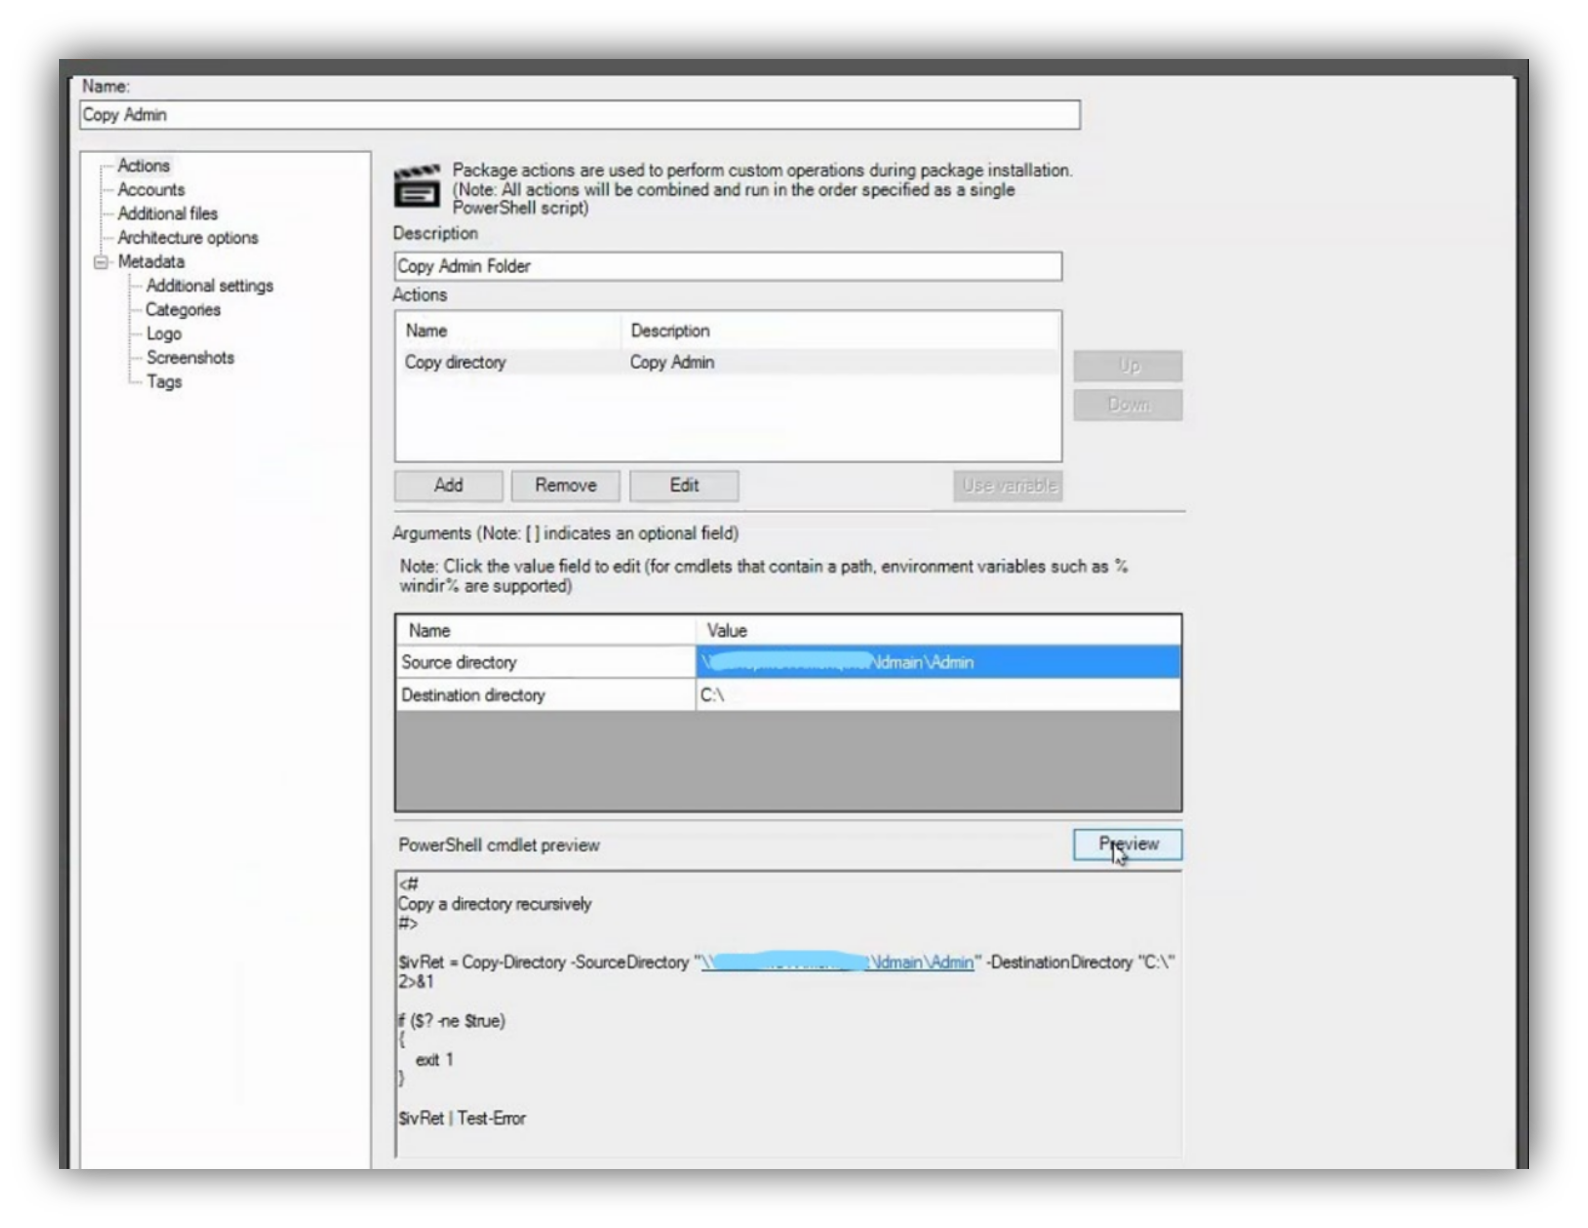Image resolution: width=1588 pixels, height=1228 pixels.
Task: Click the package Name text field
Action: [x=579, y=115]
